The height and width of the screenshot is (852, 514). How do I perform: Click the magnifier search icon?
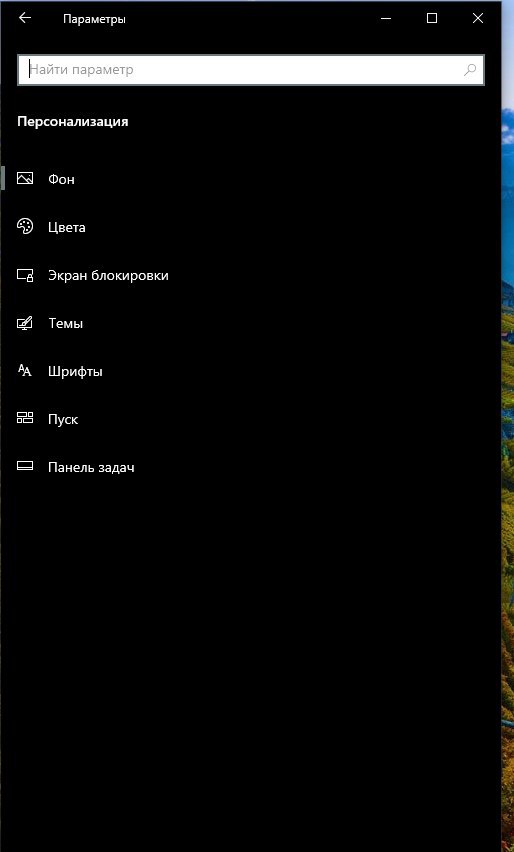[x=470, y=70]
